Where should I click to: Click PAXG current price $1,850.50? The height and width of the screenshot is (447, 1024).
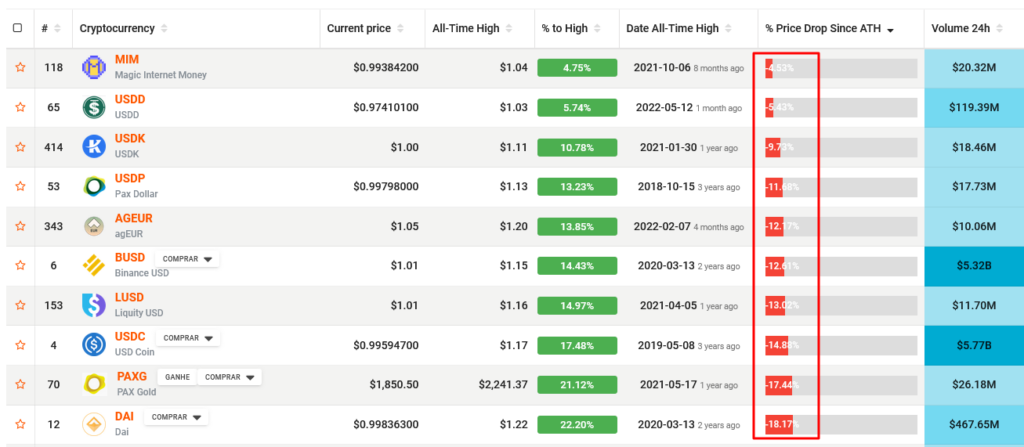click(394, 385)
